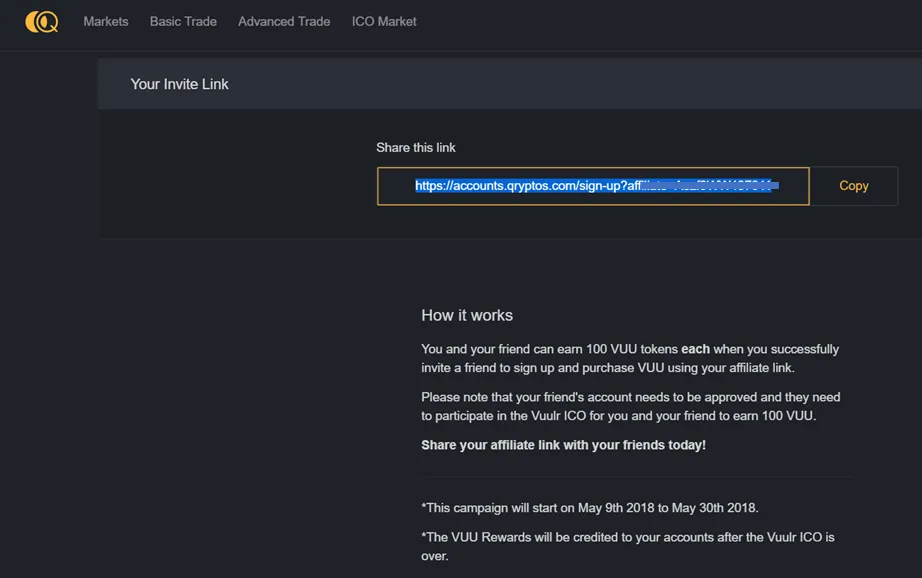Select the invite link URL field
922x578 pixels.
[593, 186]
